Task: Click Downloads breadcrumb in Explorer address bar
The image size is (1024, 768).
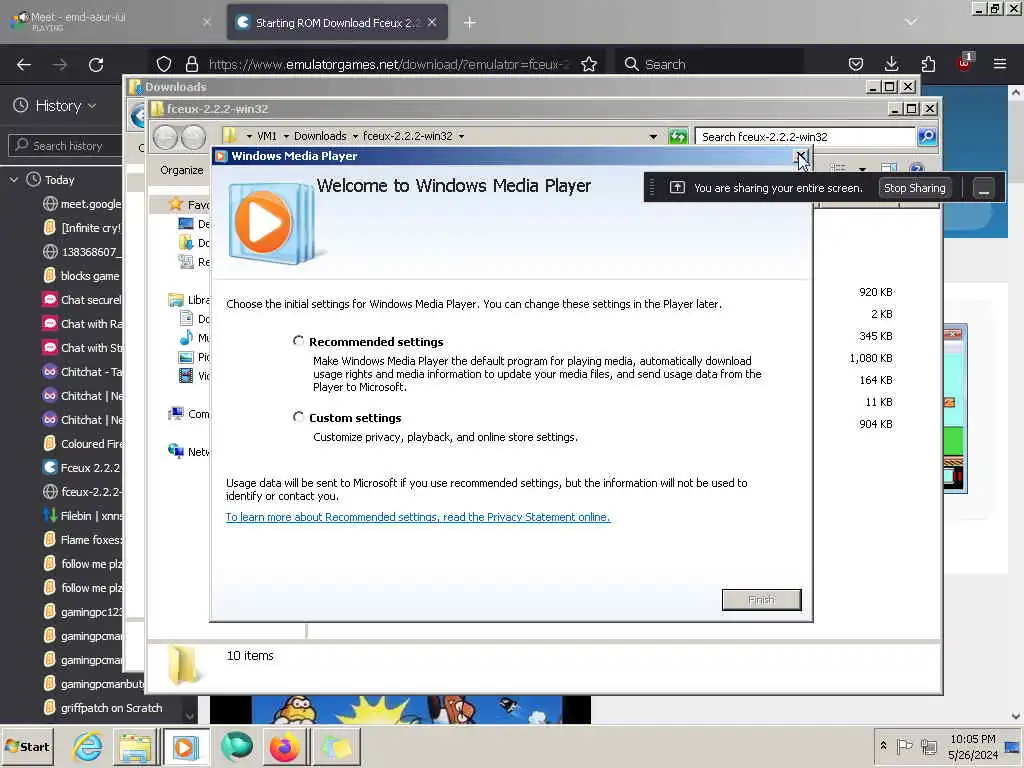Action: coord(320,136)
